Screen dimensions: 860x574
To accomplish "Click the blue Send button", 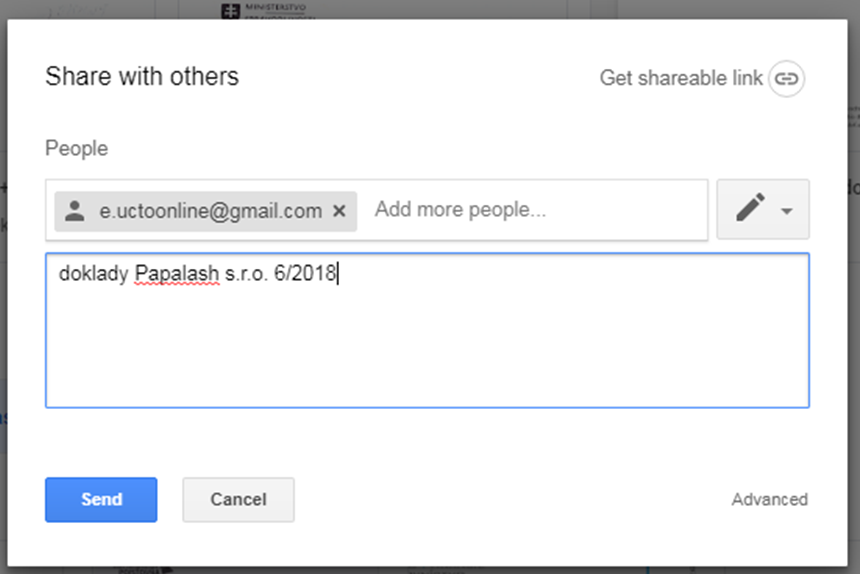I will click(x=101, y=499).
